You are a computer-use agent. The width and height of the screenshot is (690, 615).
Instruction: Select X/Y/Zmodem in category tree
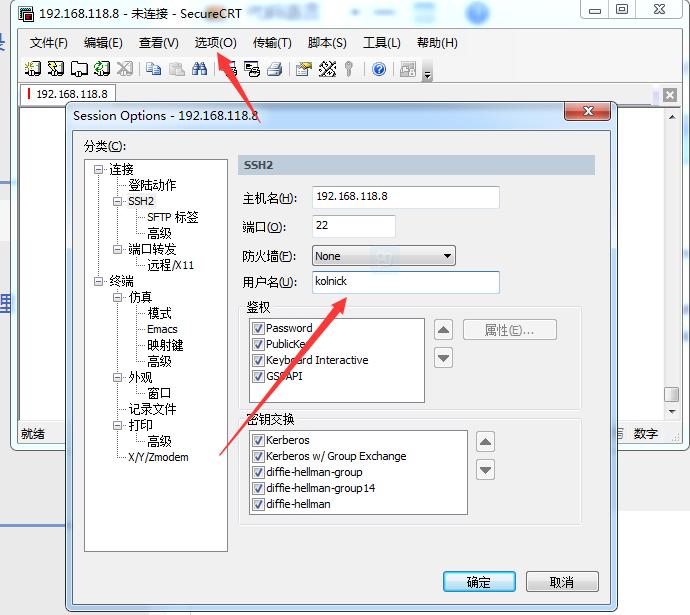pos(158,457)
